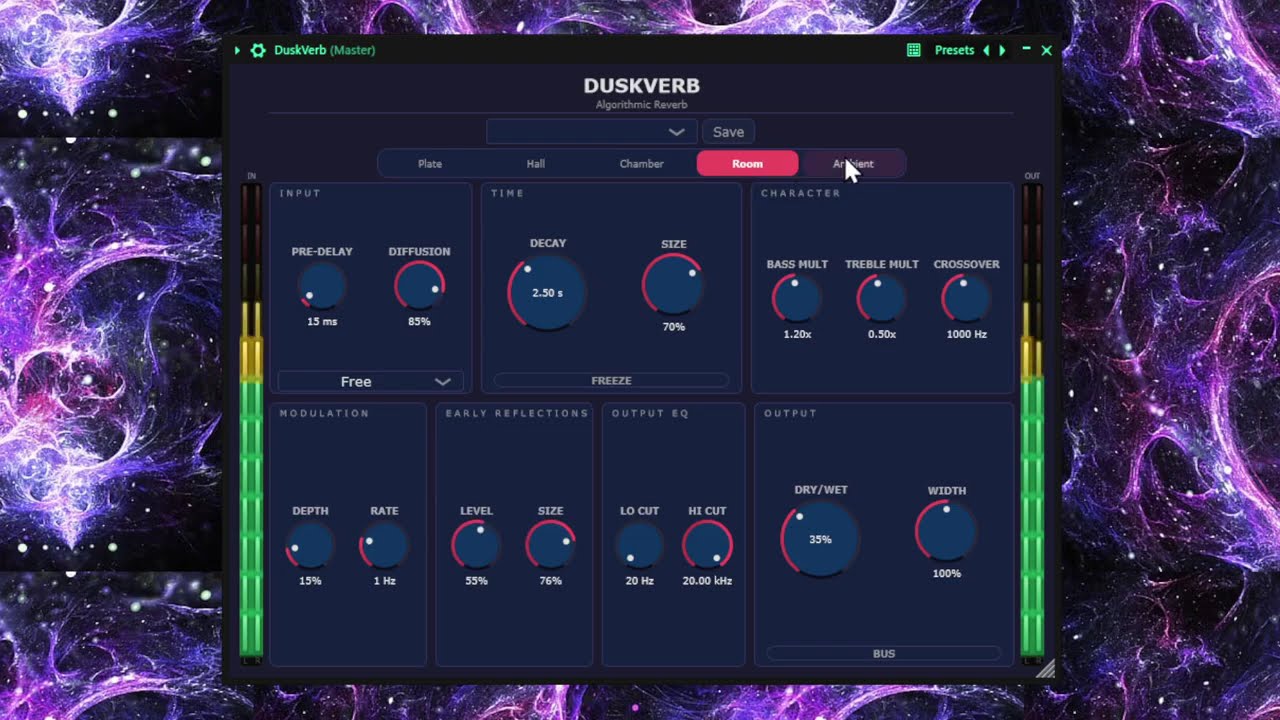Open the preset name dropdown

click(591, 132)
